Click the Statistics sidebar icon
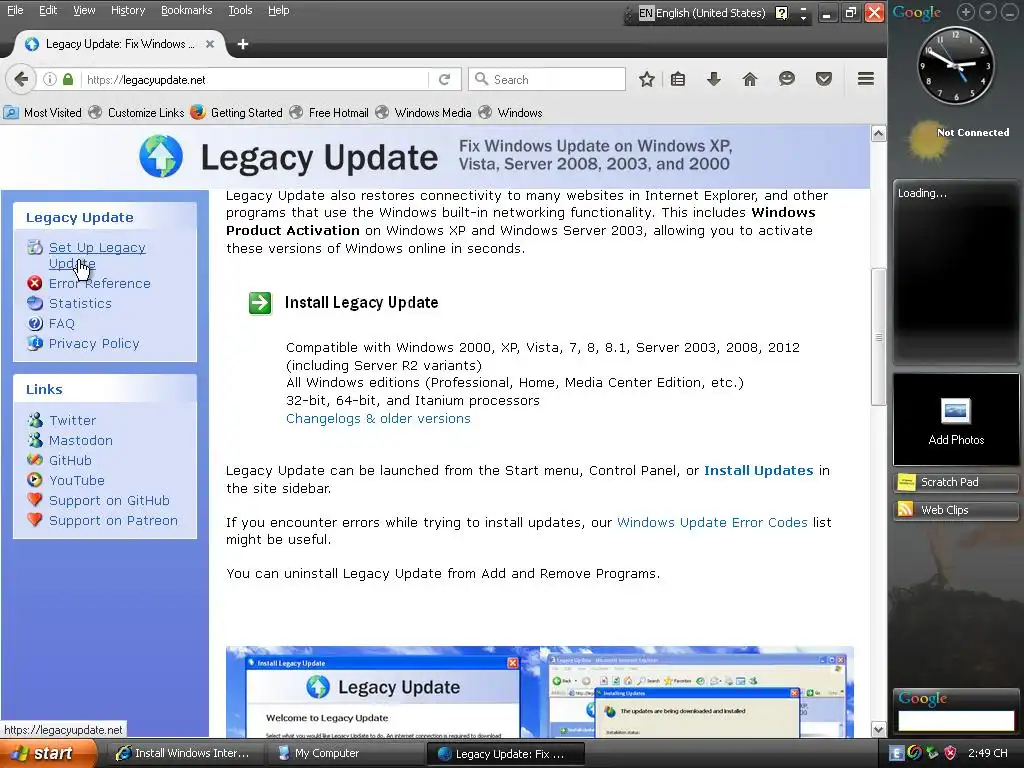1024x768 pixels. (x=35, y=303)
